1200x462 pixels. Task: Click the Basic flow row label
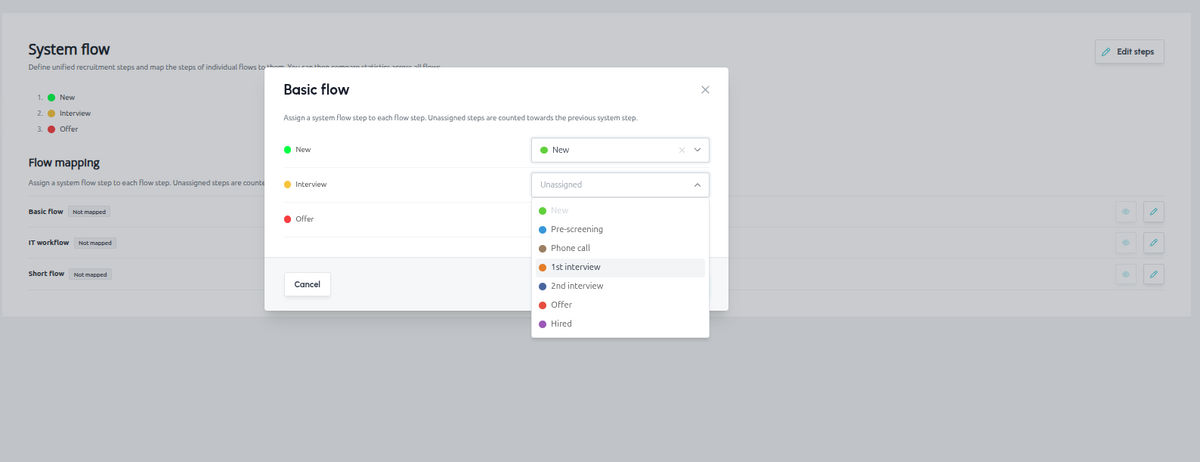[46, 212]
